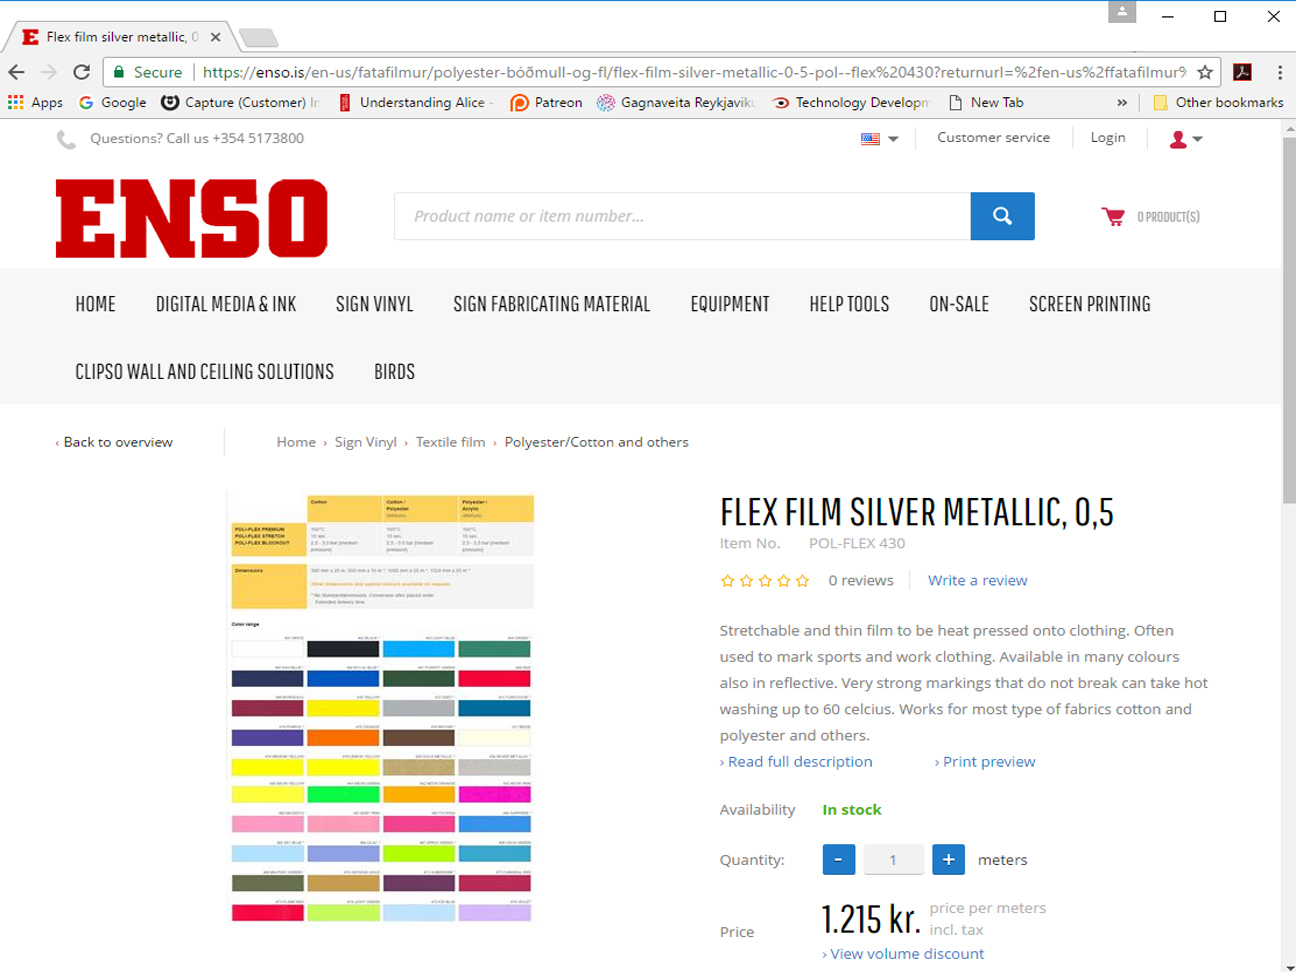Open SCREEN PRINTING menu
The width and height of the screenshot is (1296, 972).
pos(1090,304)
